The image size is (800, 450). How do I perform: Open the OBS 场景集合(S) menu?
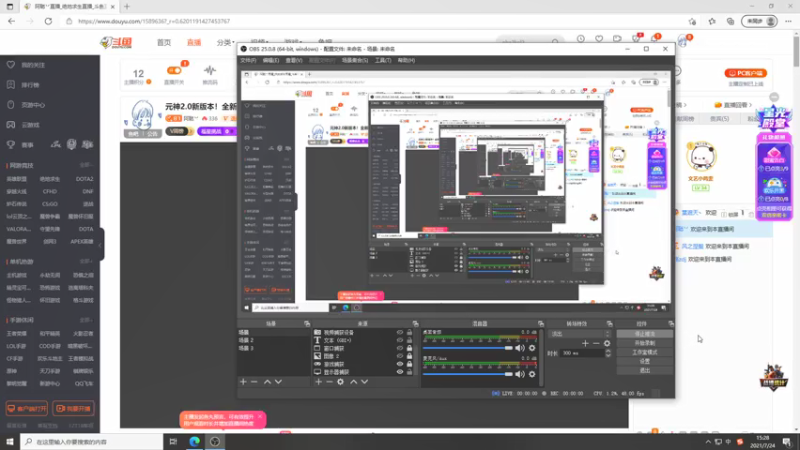pyautogui.click(x=355, y=60)
